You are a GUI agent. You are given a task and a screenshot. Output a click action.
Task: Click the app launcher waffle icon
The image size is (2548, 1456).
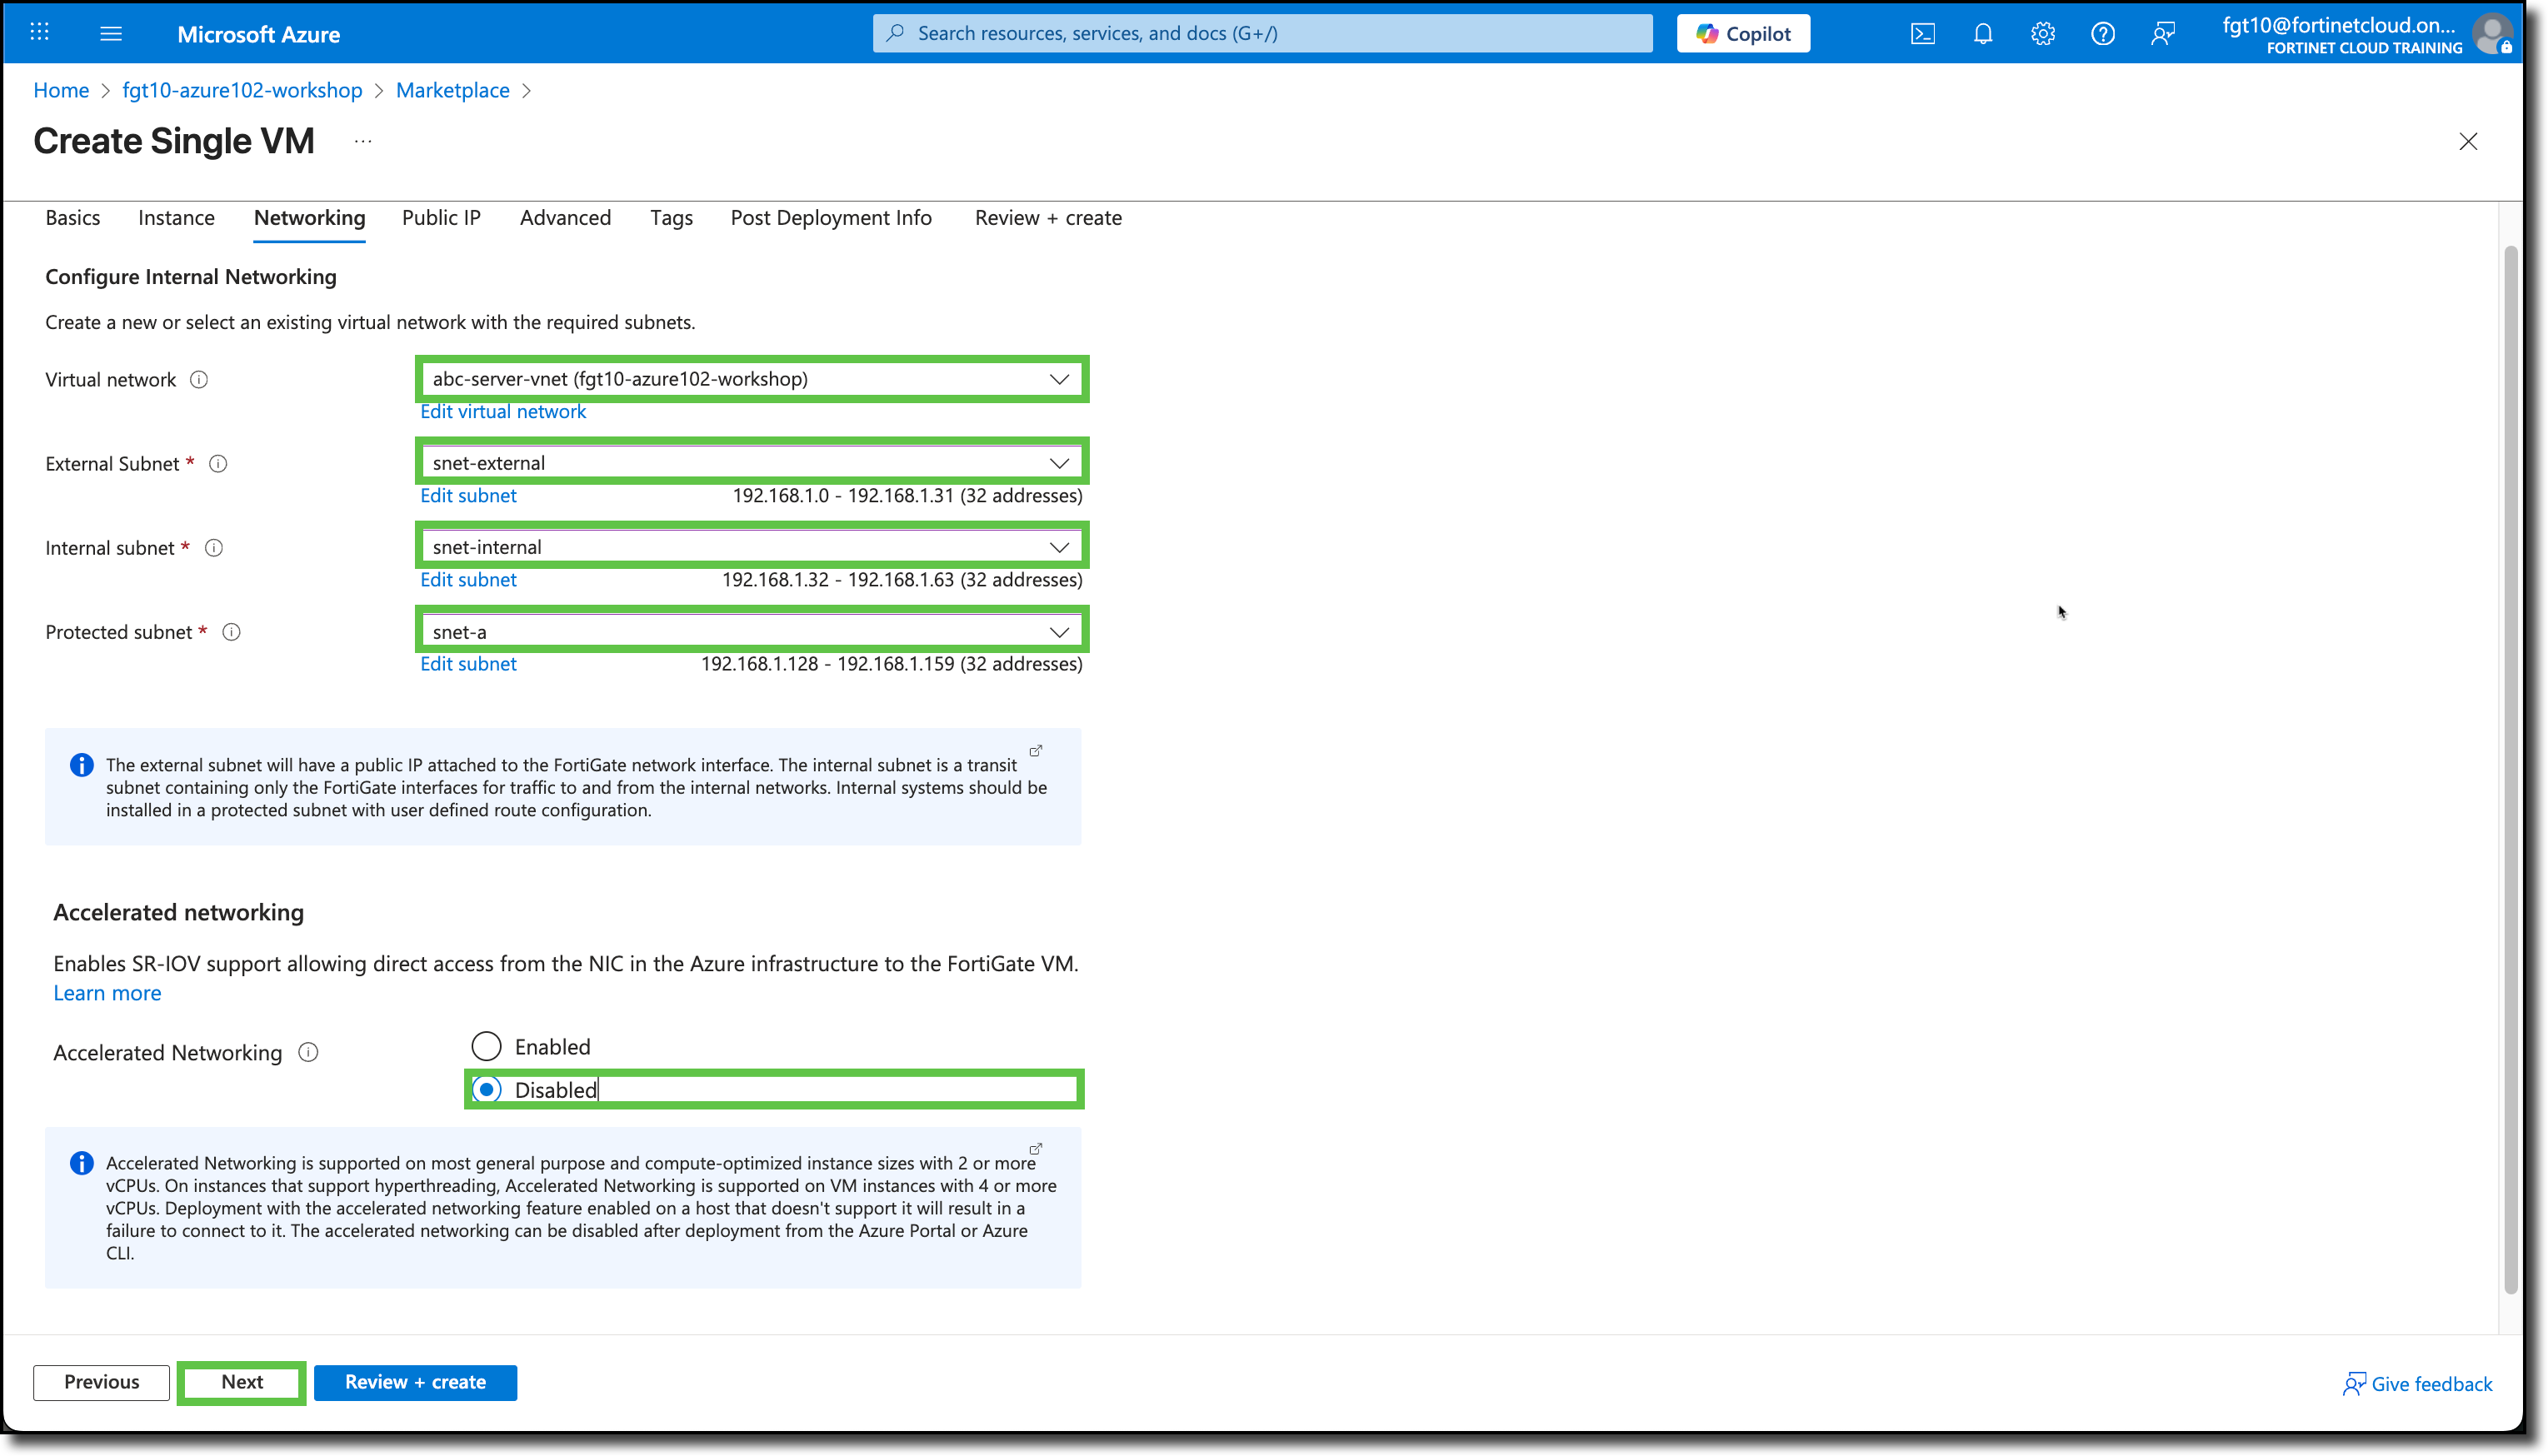click(x=39, y=33)
